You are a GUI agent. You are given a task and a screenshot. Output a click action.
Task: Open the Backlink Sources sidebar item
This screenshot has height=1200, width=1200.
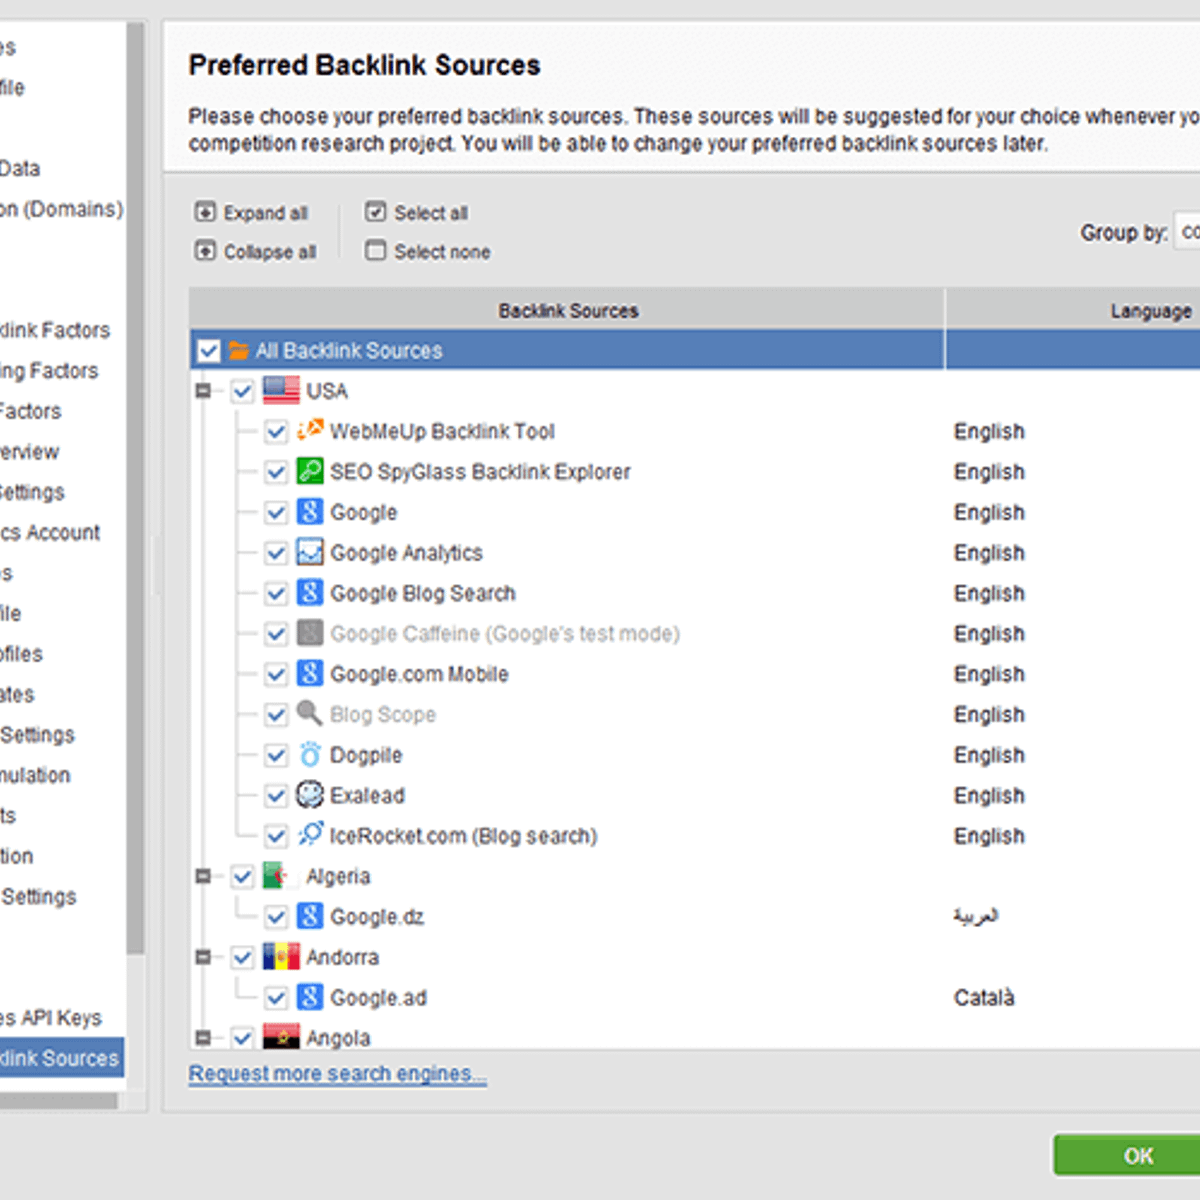[x=61, y=1058]
